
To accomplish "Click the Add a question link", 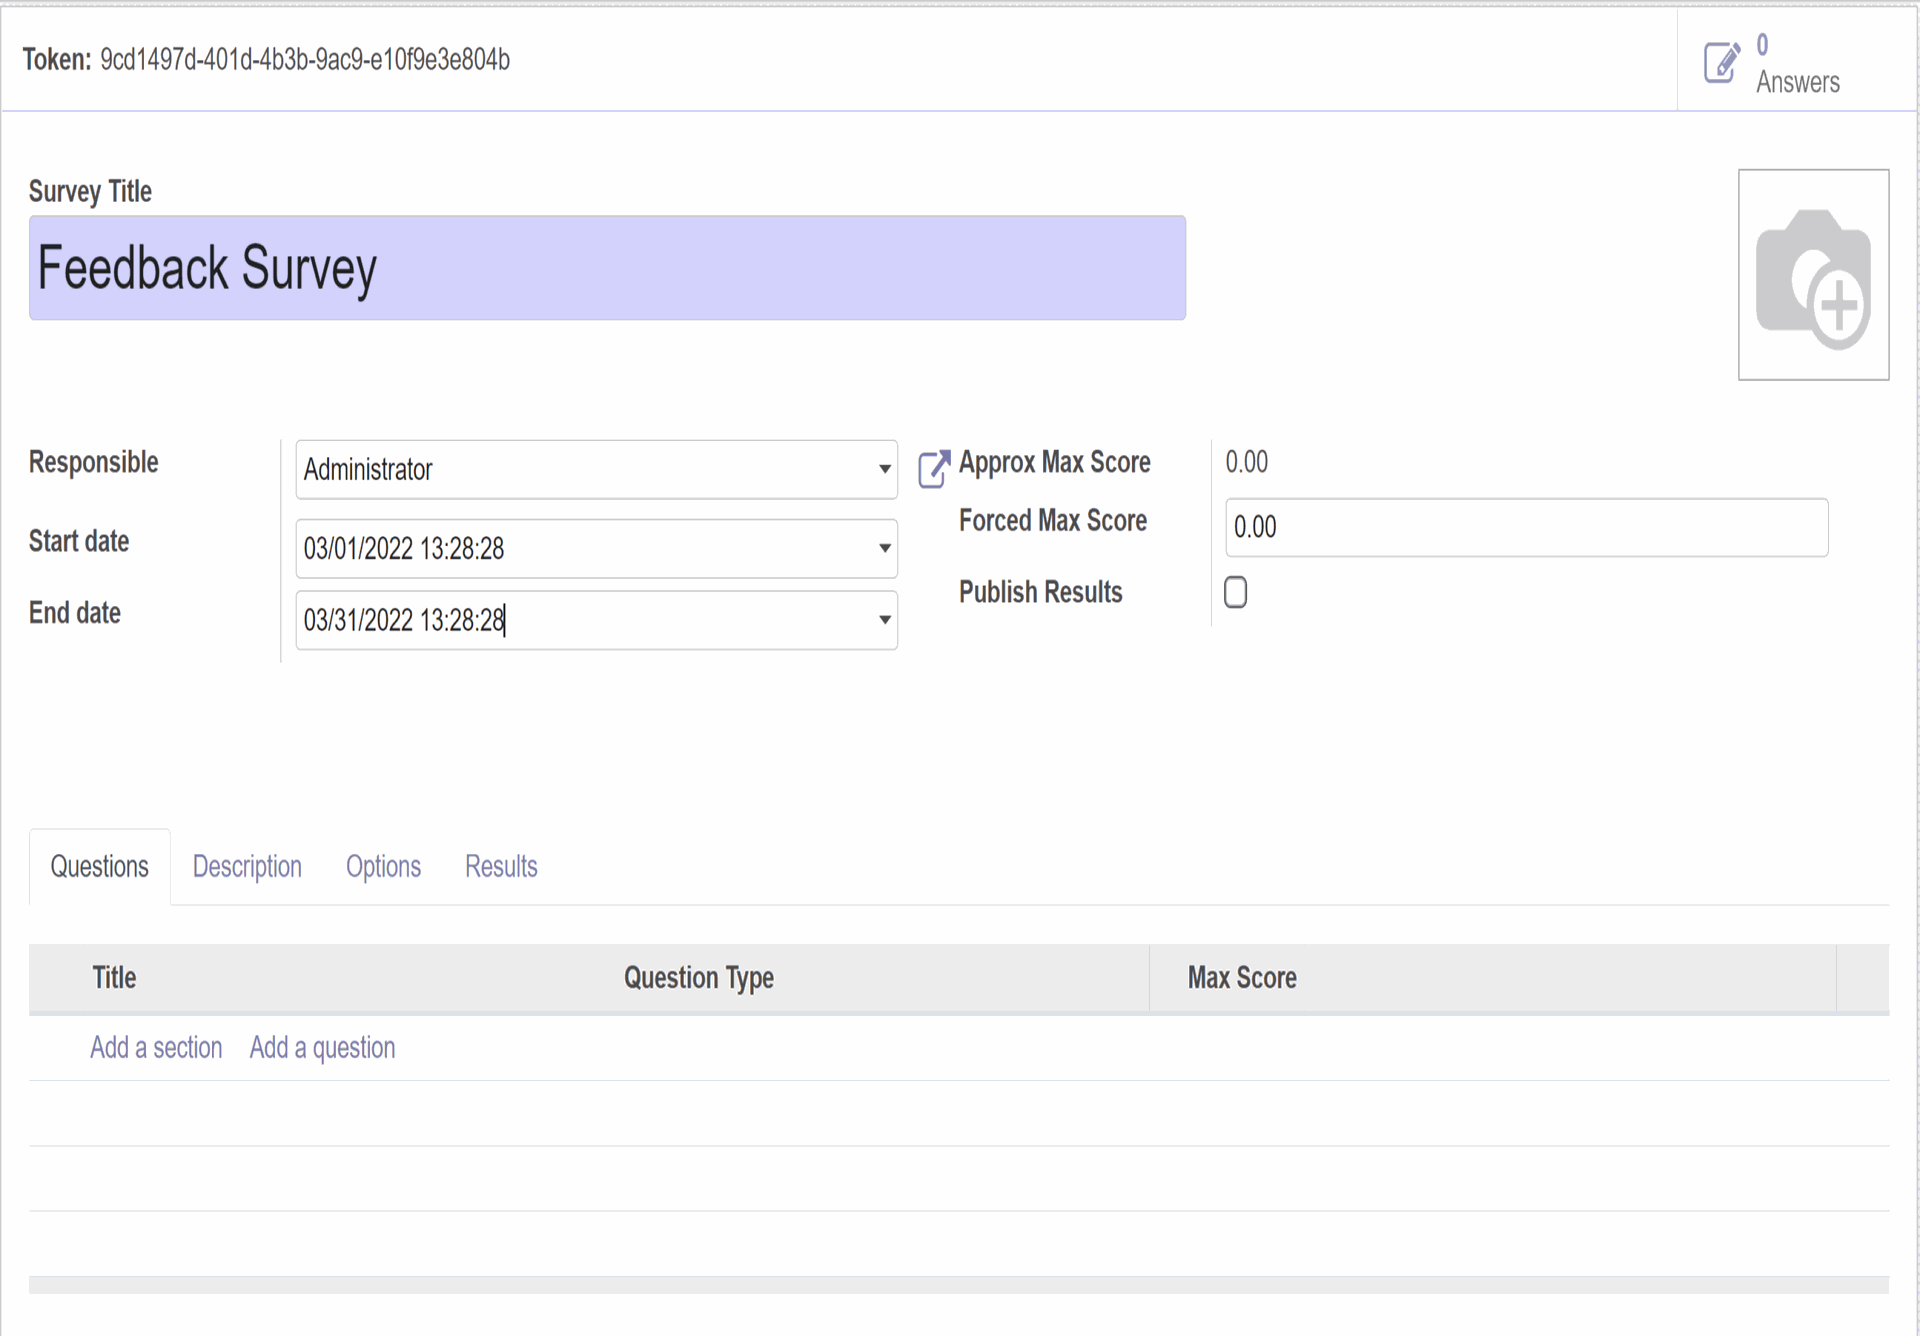I will point(321,1047).
